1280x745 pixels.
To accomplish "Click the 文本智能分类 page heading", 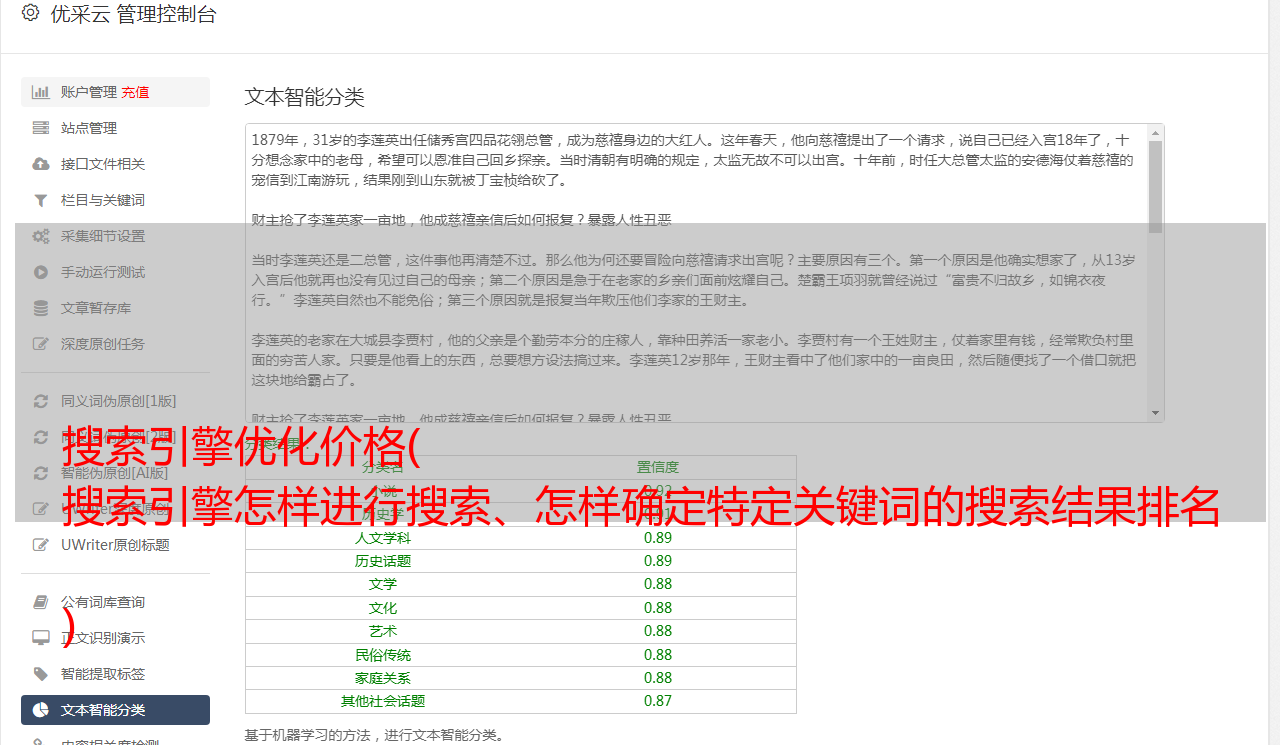I will (x=305, y=97).
